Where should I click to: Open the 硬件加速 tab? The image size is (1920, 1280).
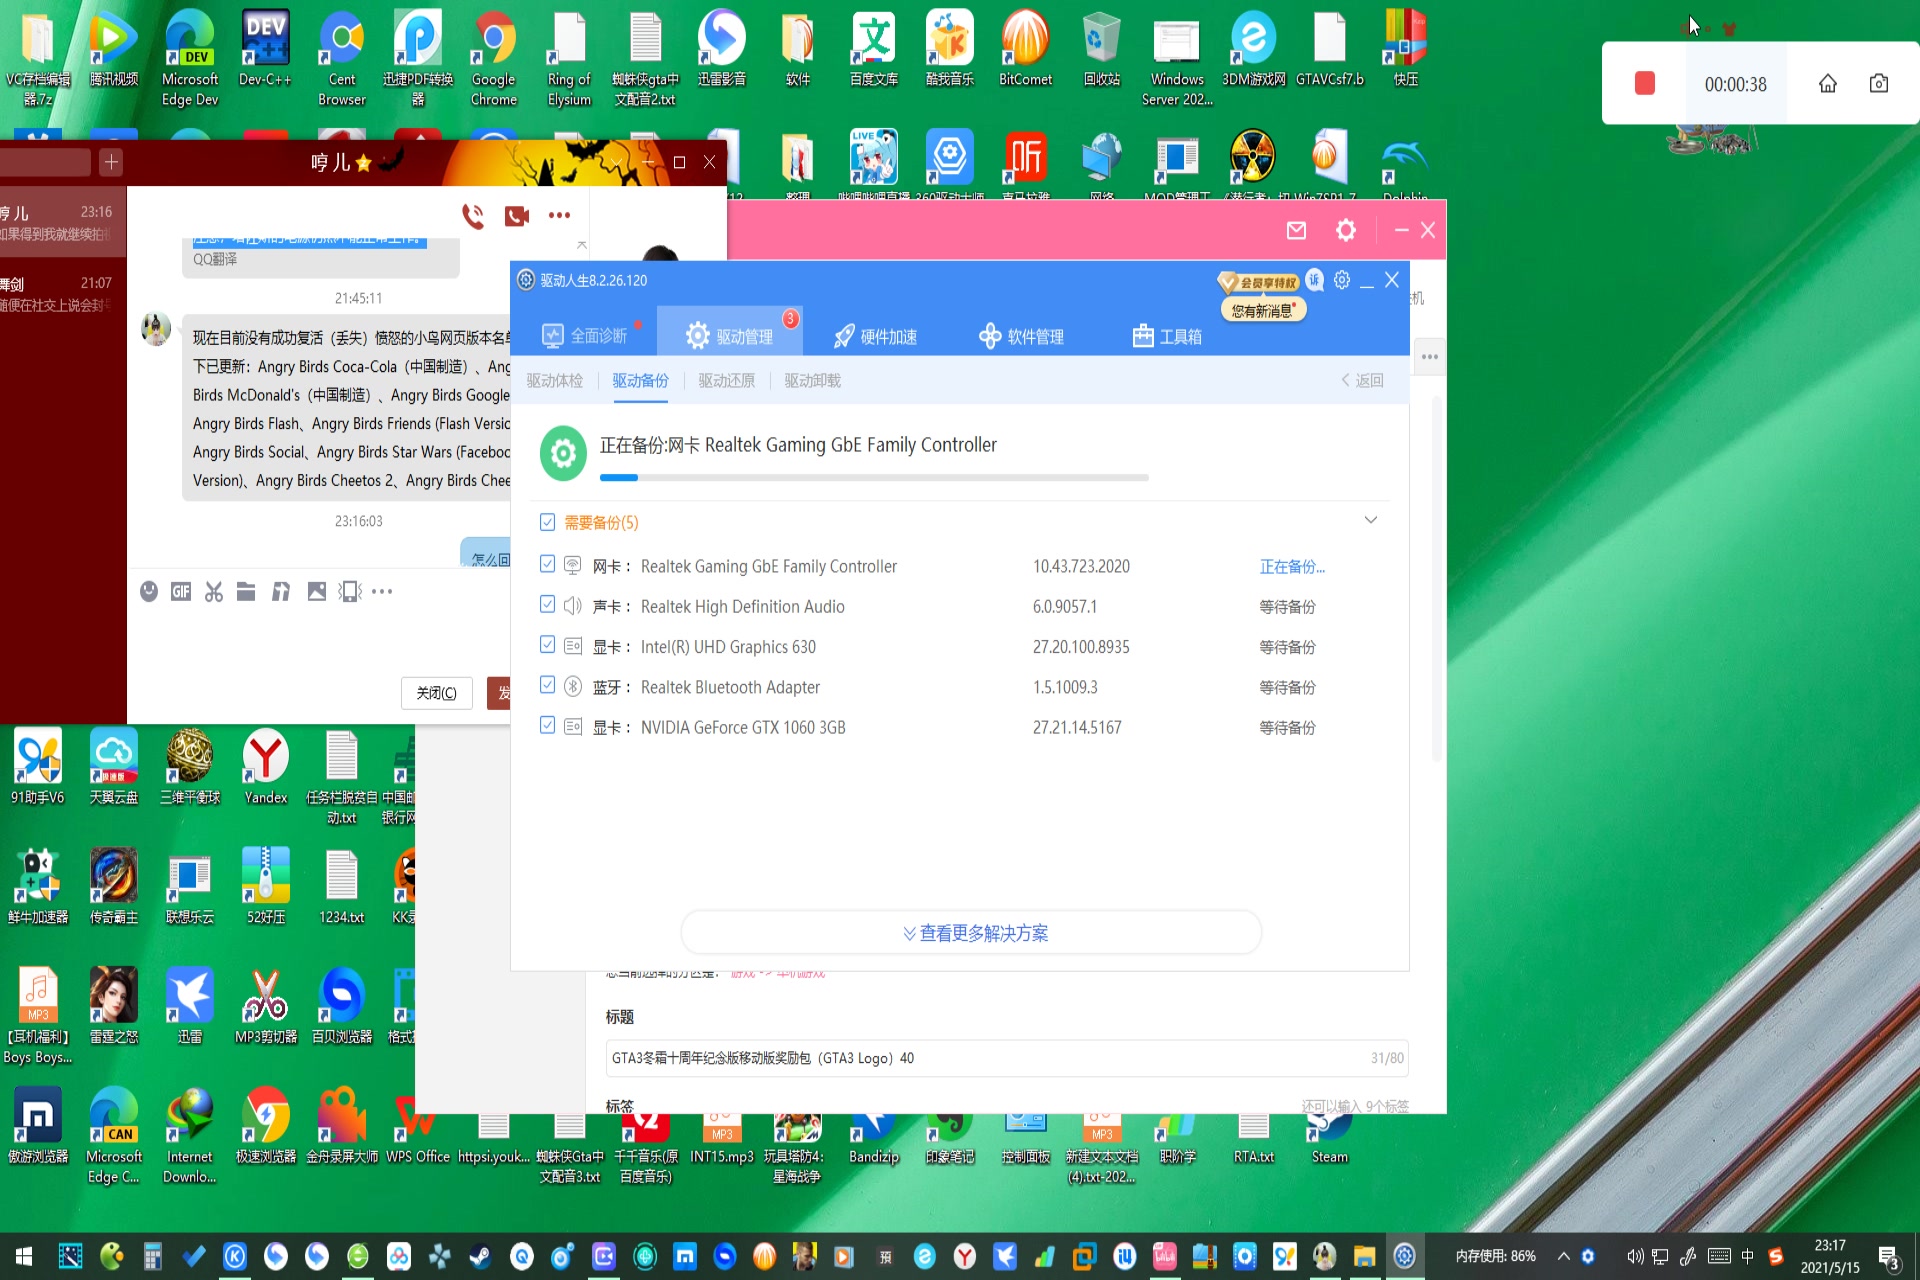tap(875, 336)
